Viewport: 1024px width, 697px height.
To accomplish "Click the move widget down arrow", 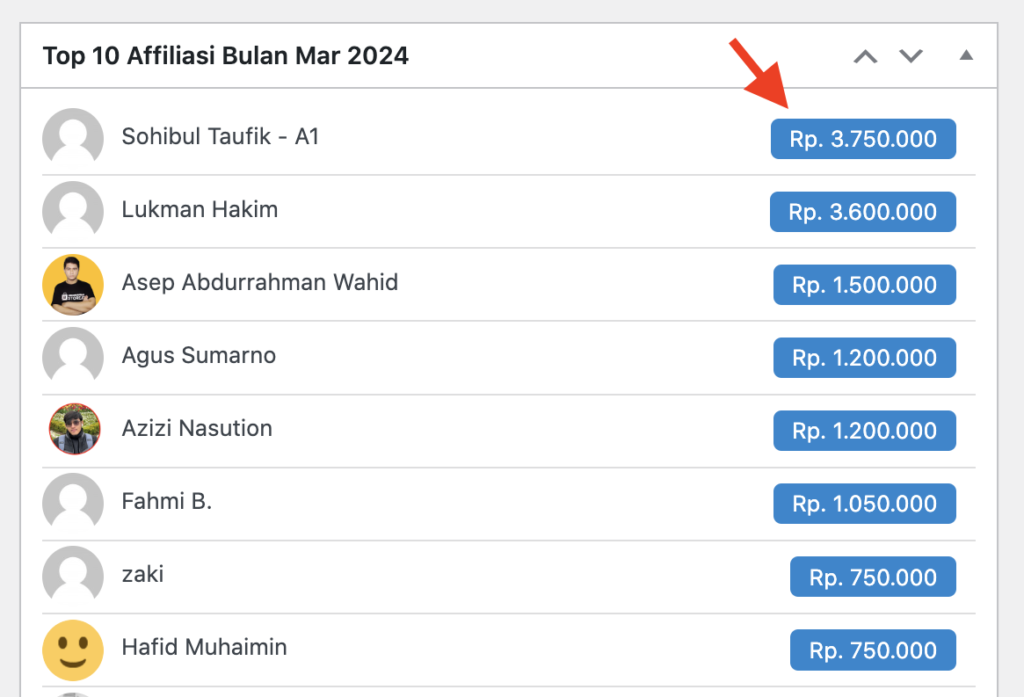I will coord(911,56).
